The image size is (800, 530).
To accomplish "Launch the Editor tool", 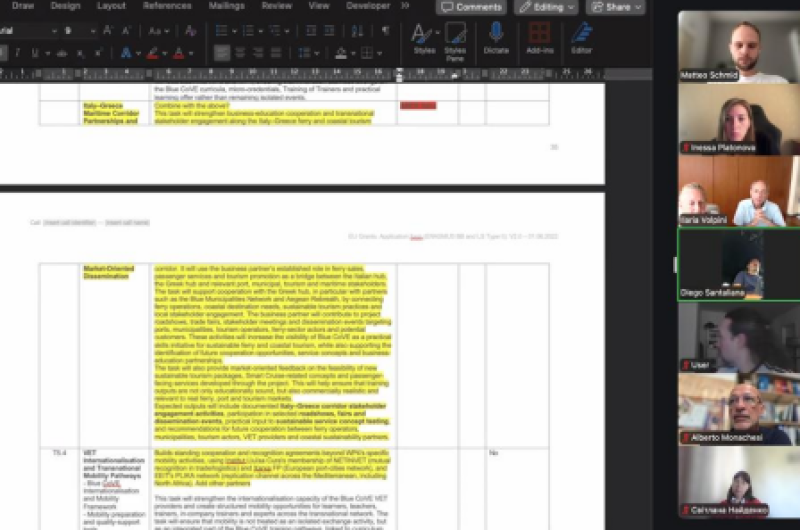I will pyautogui.click(x=581, y=39).
